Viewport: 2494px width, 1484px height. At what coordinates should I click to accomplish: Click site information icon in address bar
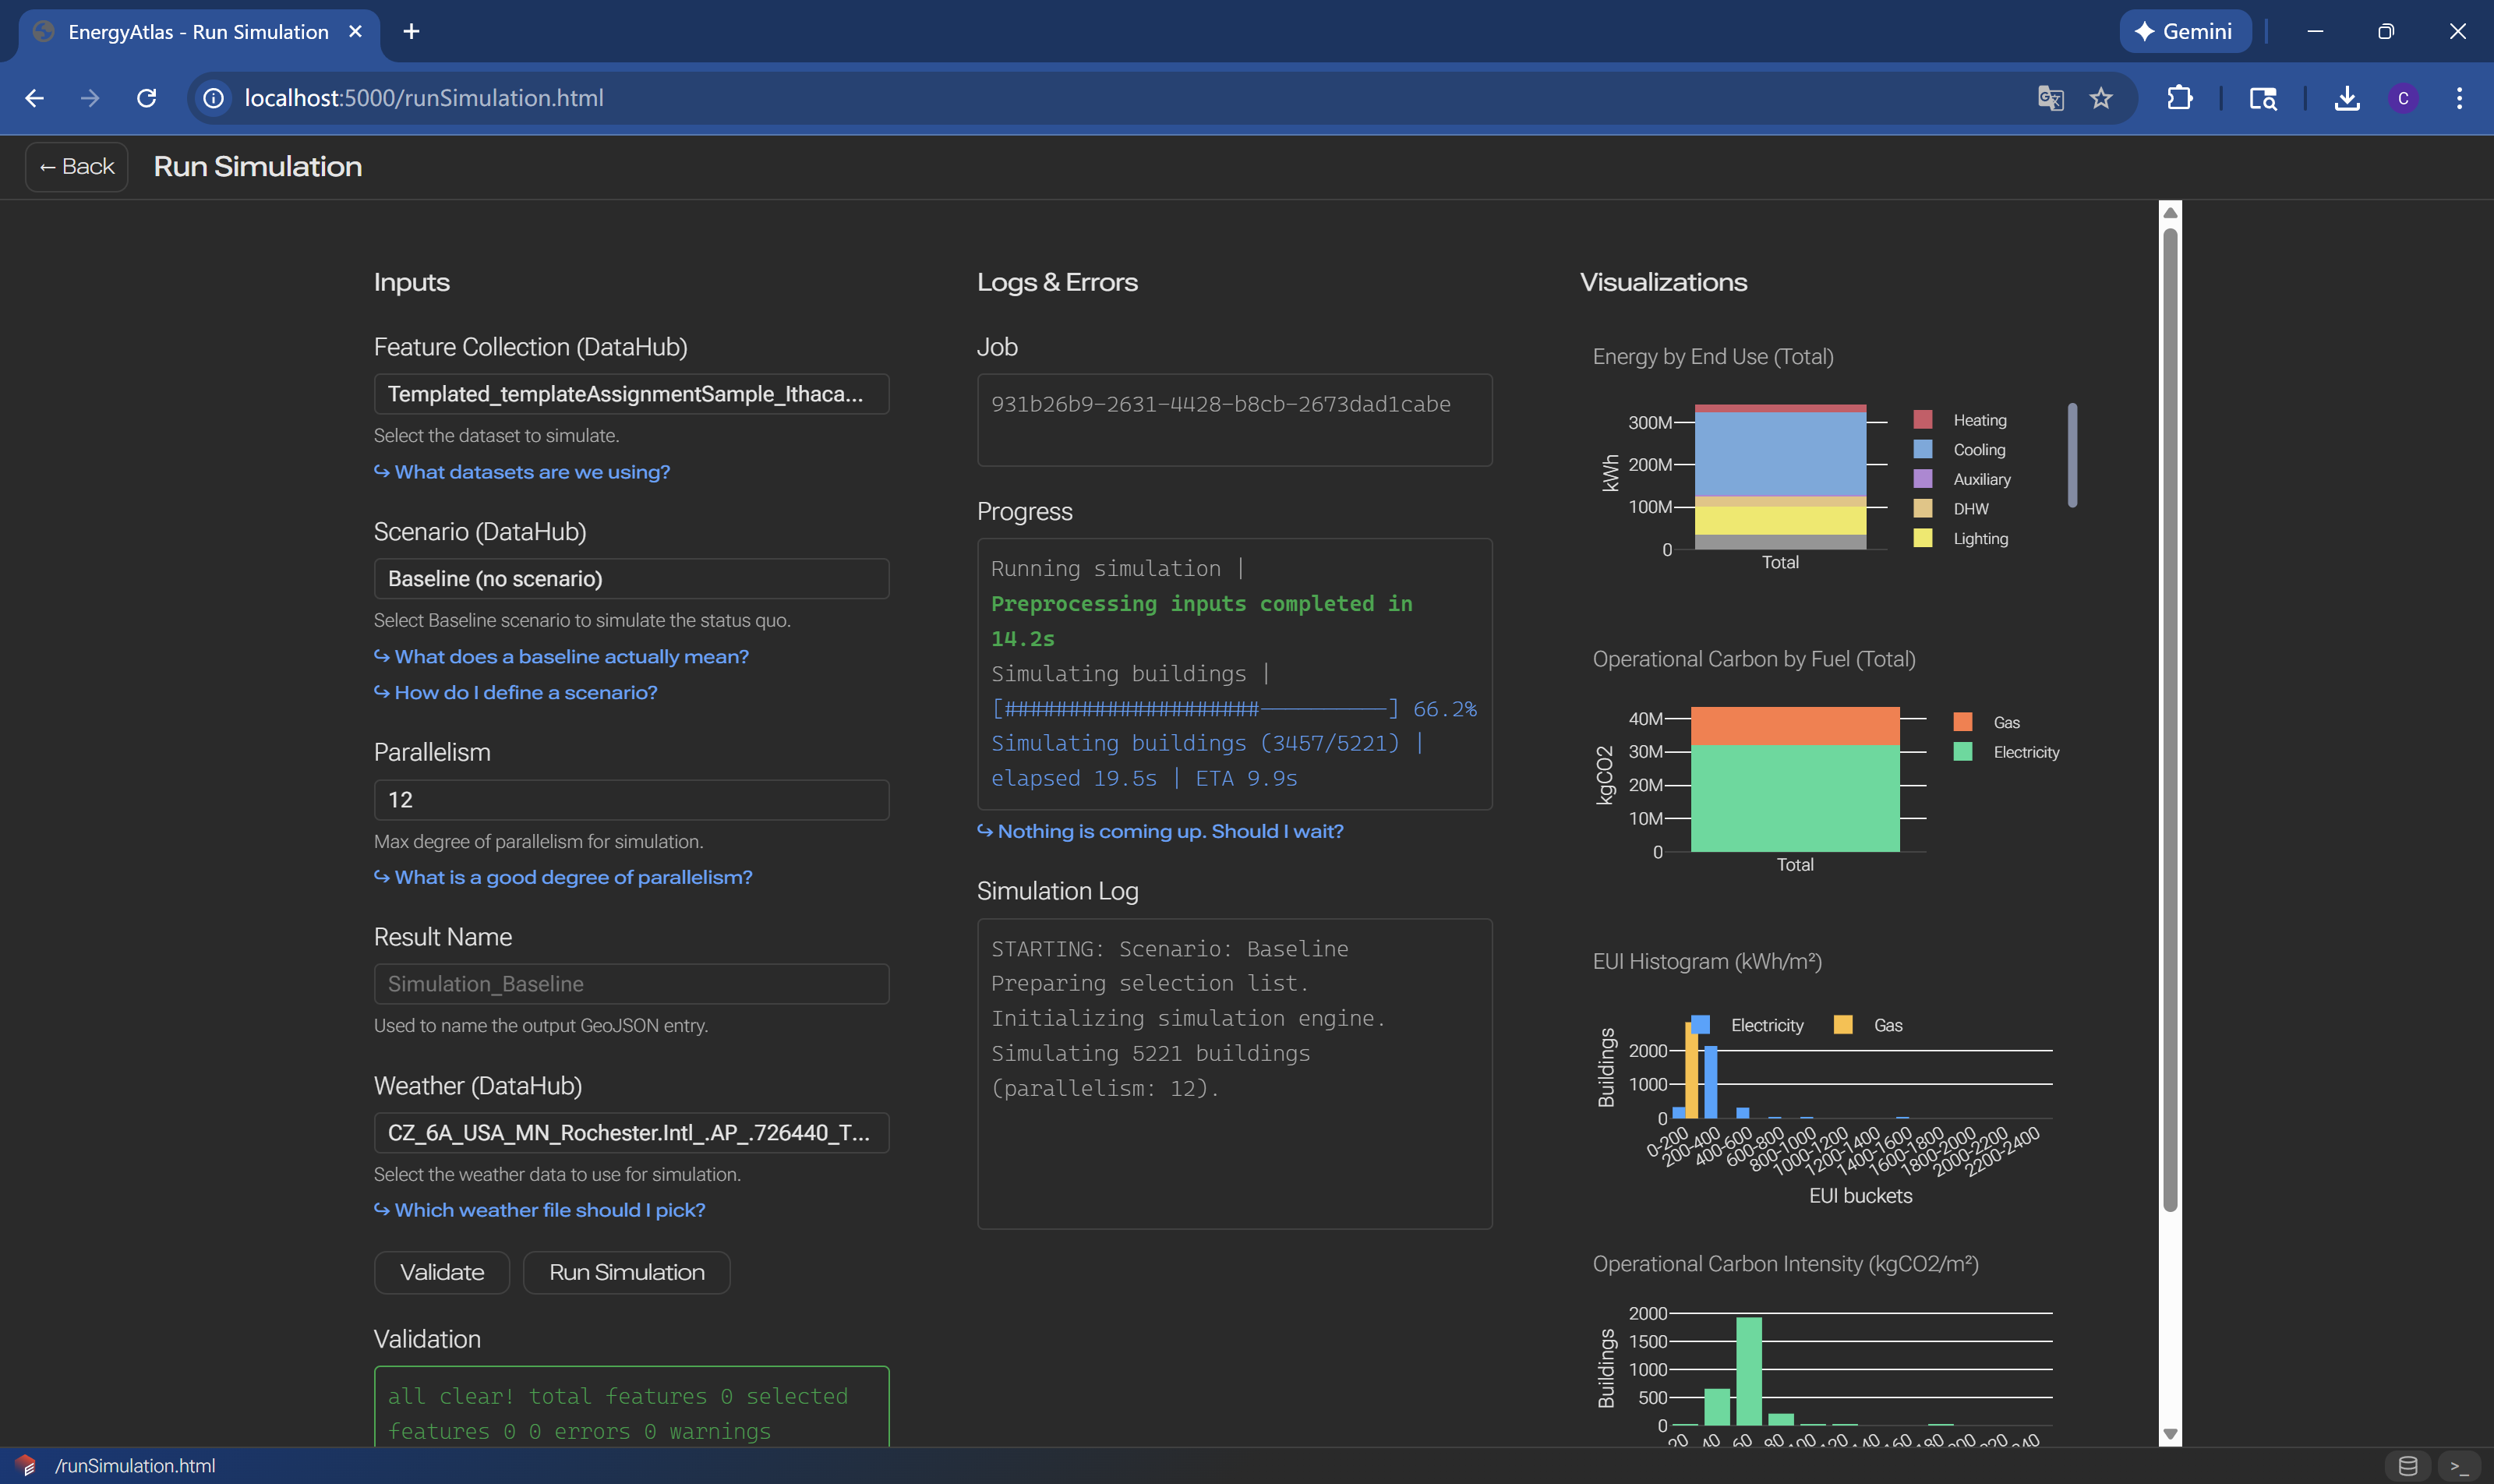pos(213,98)
